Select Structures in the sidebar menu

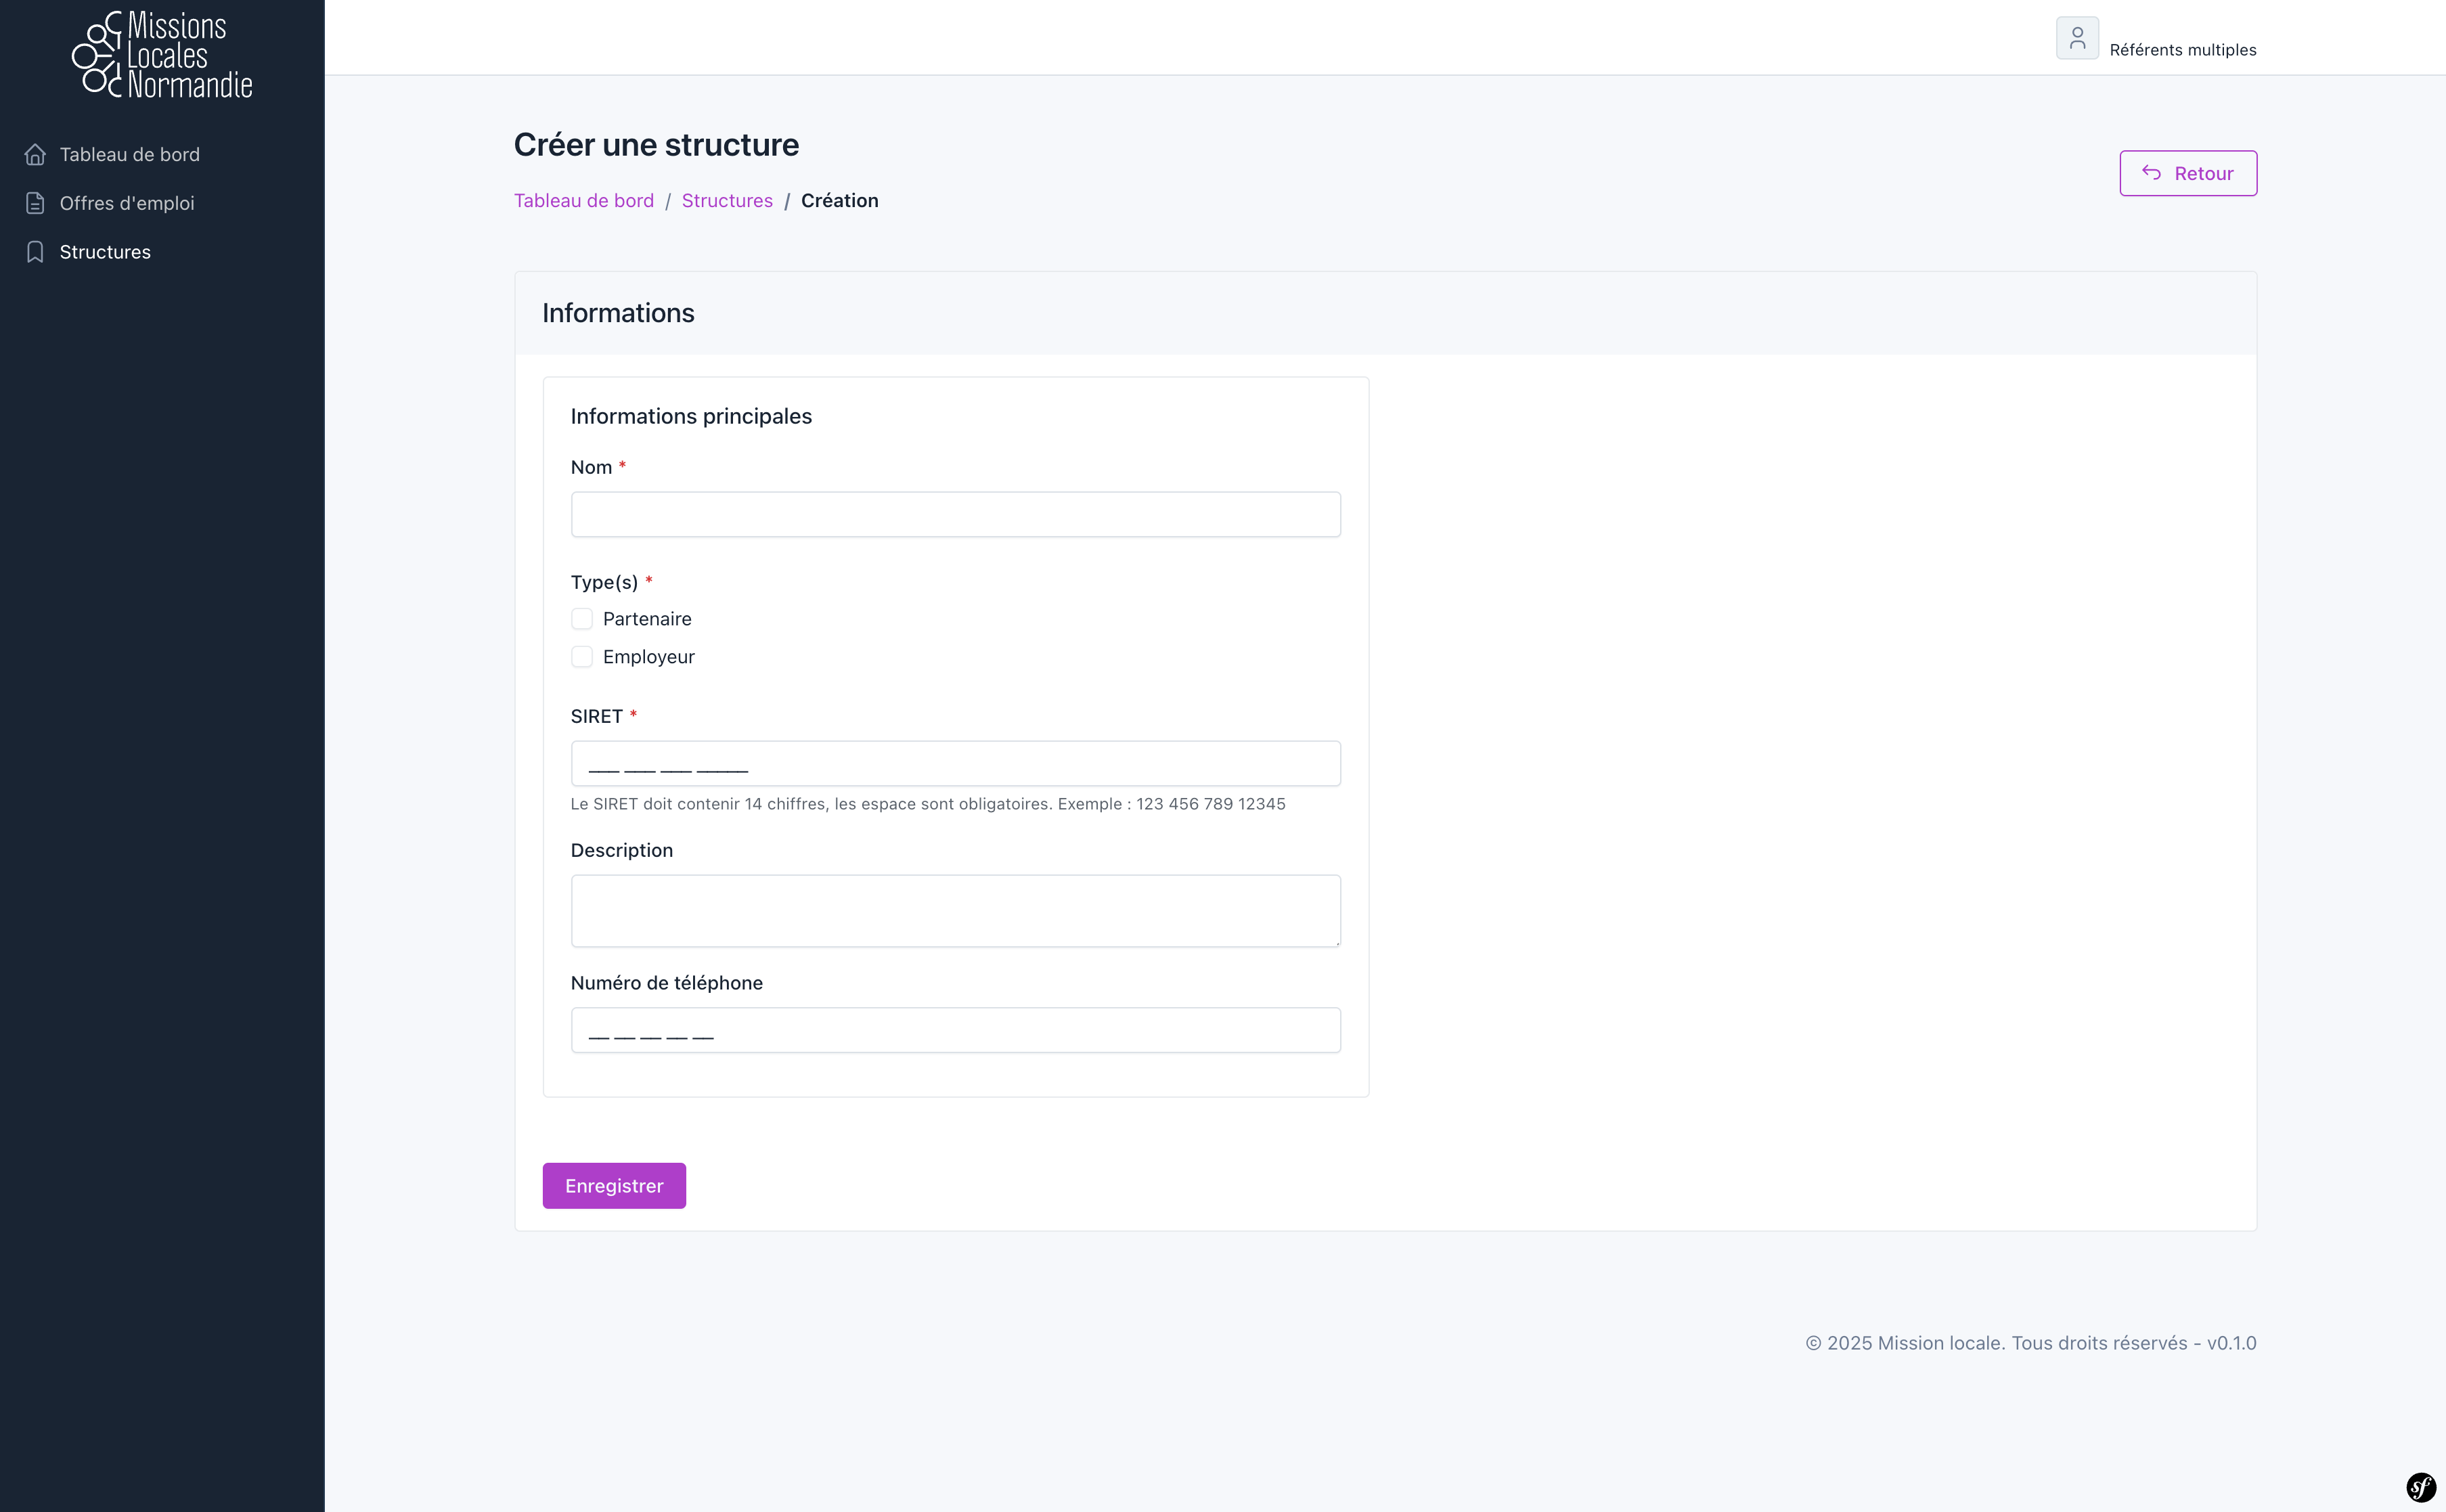pos(105,252)
